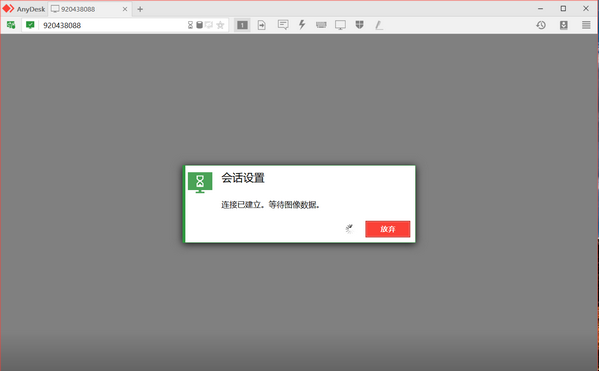
Task: Click the faded monitor icon in address bar
Action: point(209,25)
